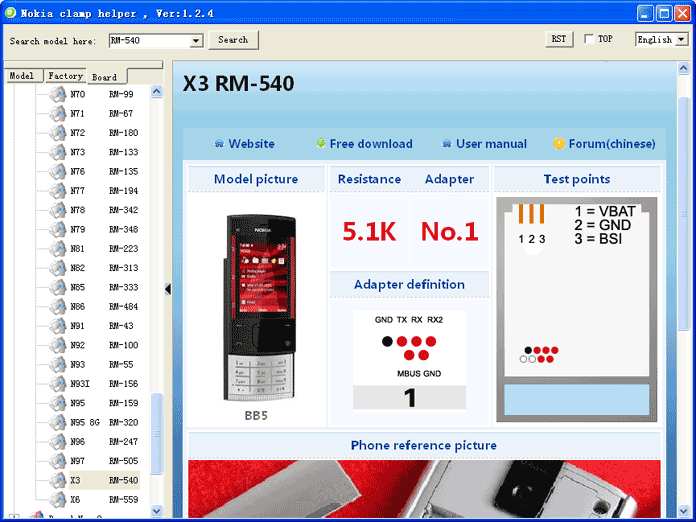The height and width of the screenshot is (522, 696).
Task: Click the phone icon beside N79
Action: point(58,229)
